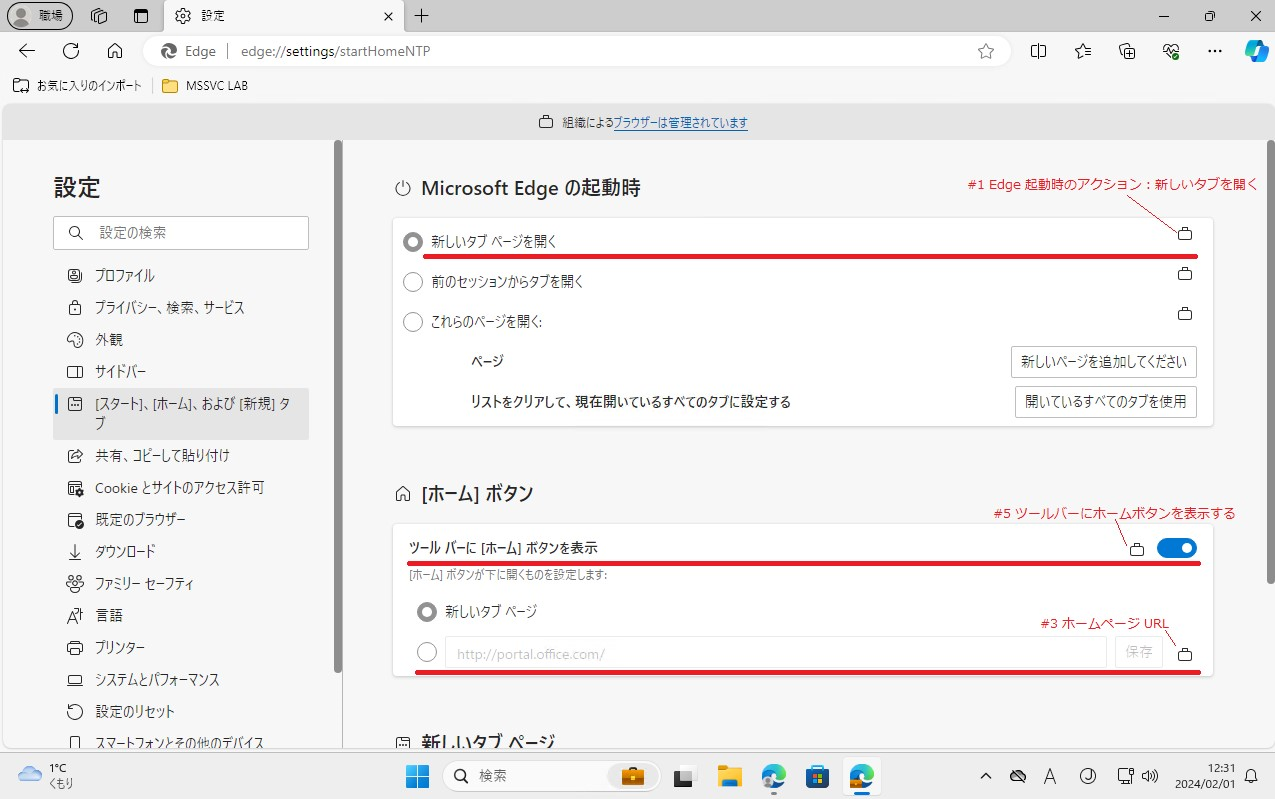Open サイドバー settings
The height and width of the screenshot is (799, 1275).
click(x=181, y=372)
